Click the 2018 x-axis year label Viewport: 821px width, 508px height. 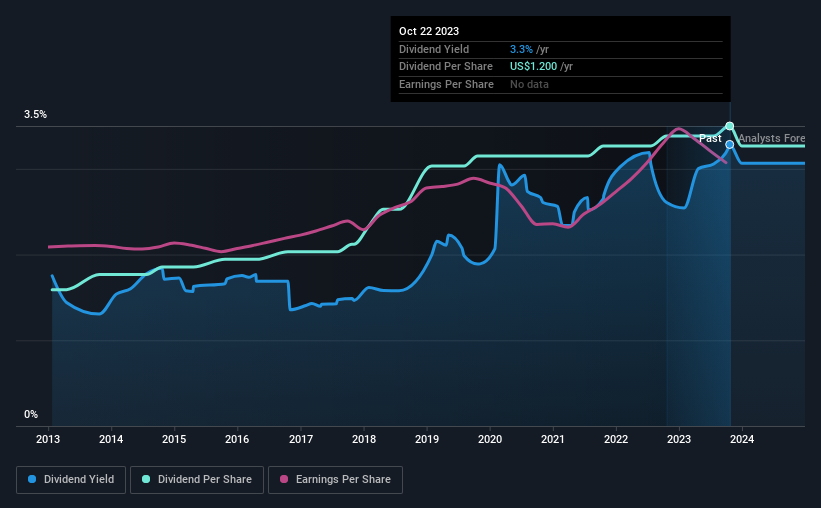pyautogui.click(x=364, y=439)
